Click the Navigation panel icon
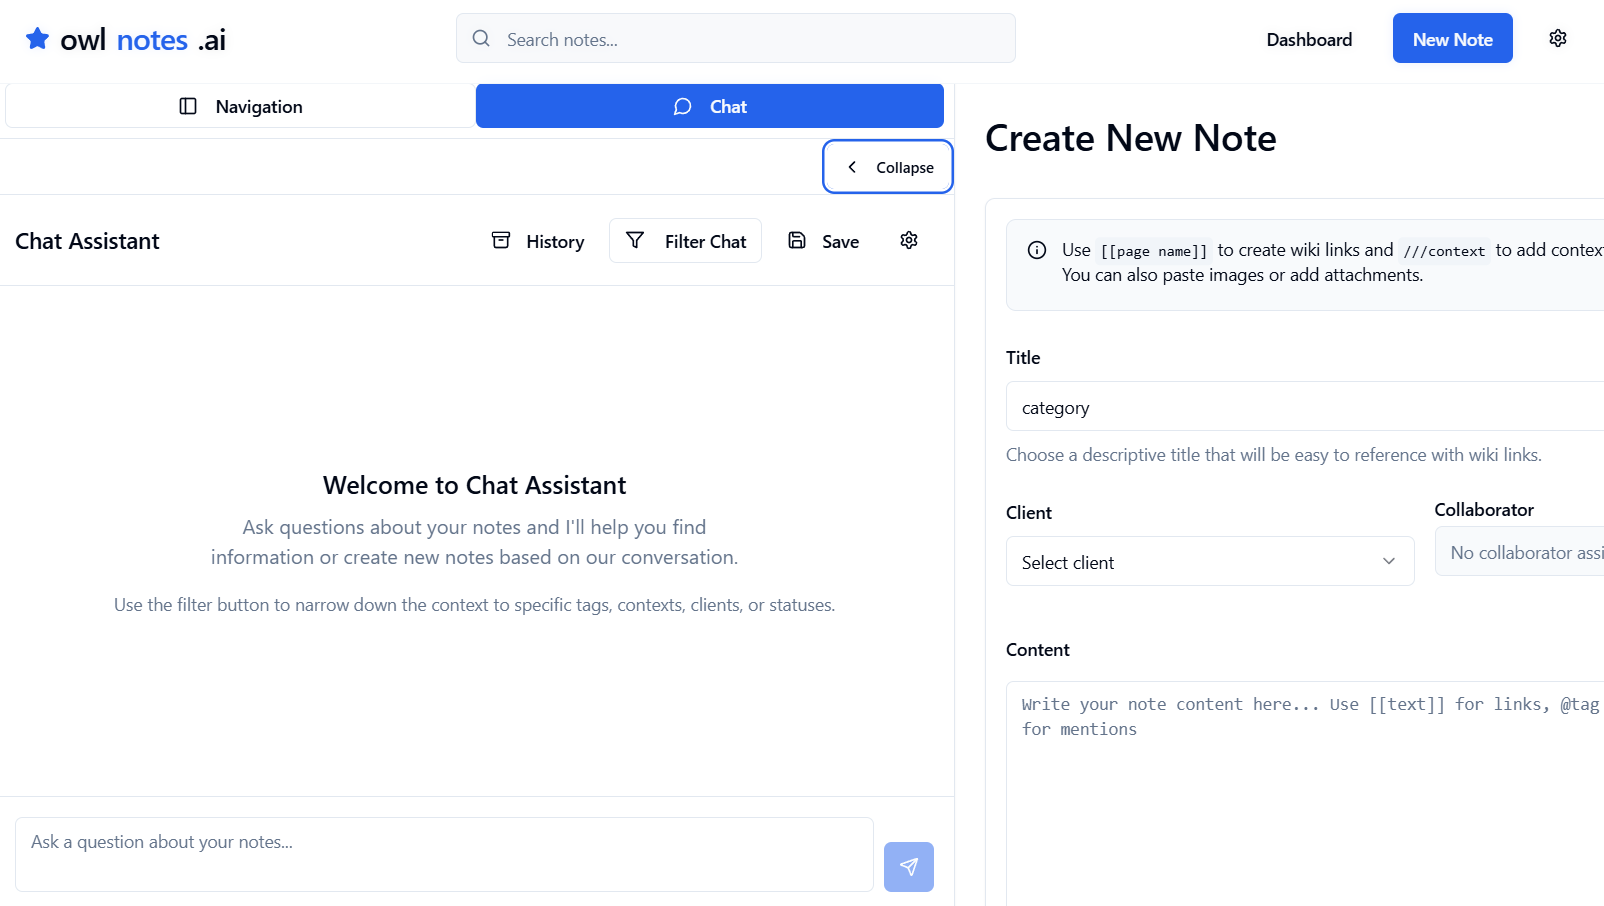This screenshot has width=1604, height=906. click(188, 105)
